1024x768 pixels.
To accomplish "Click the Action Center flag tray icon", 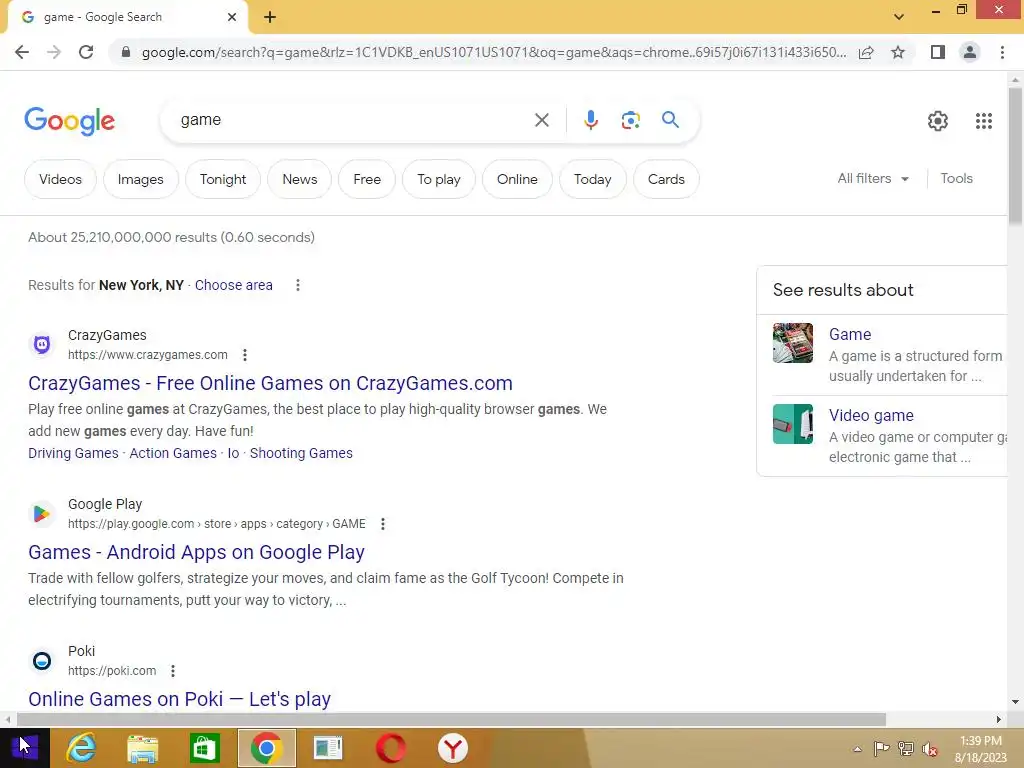I will [x=881, y=749].
